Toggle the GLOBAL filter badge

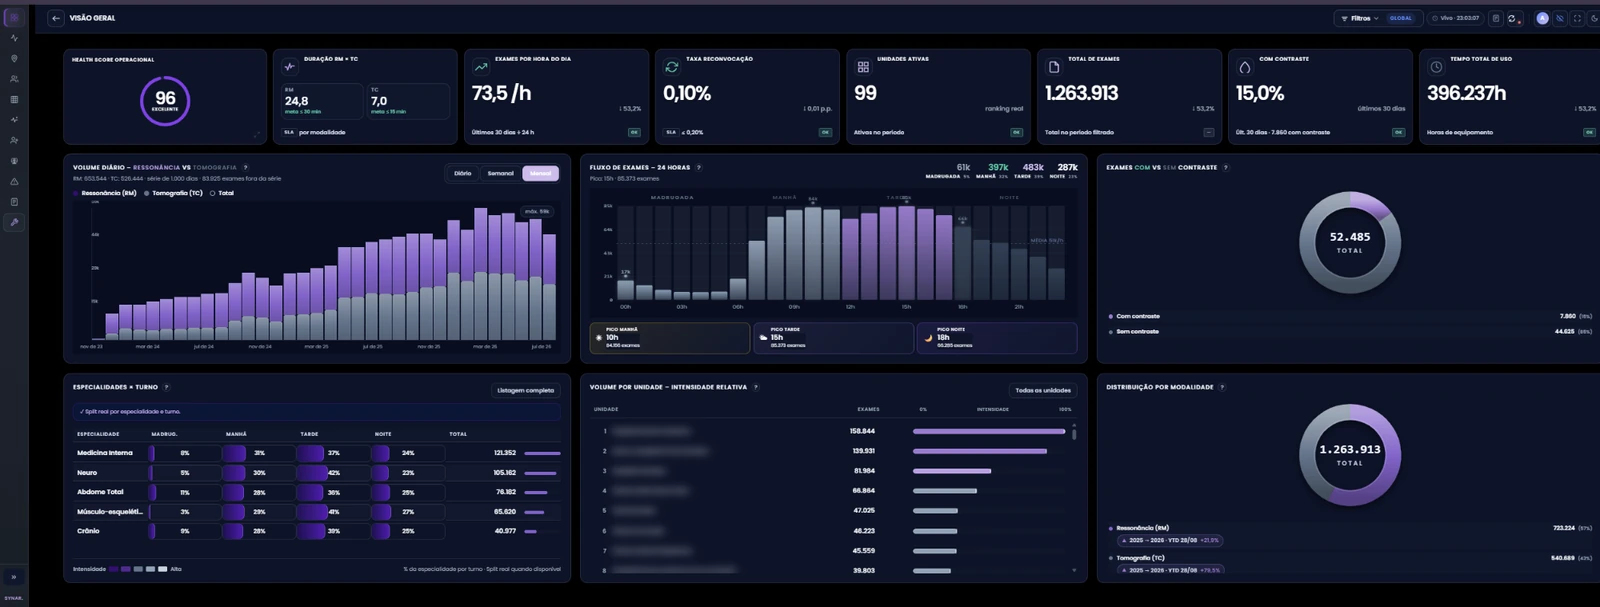(1401, 18)
